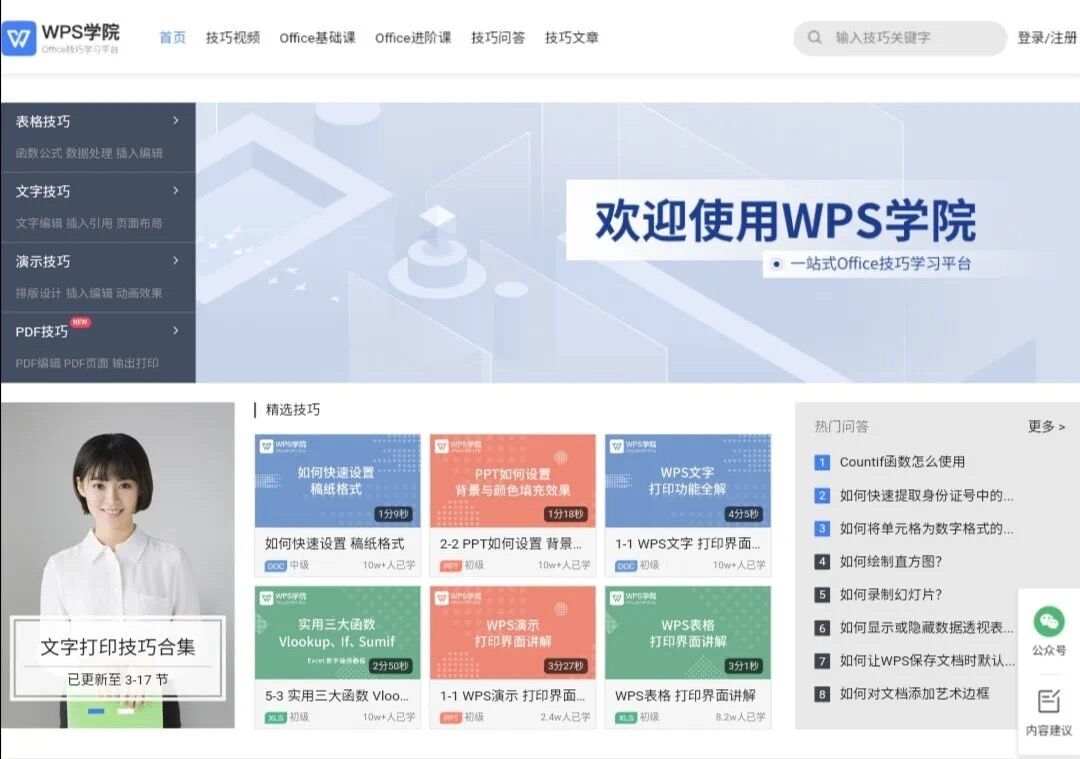Open 更多 link in 热门问答
Viewport: 1080px width, 759px height.
click(1046, 426)
